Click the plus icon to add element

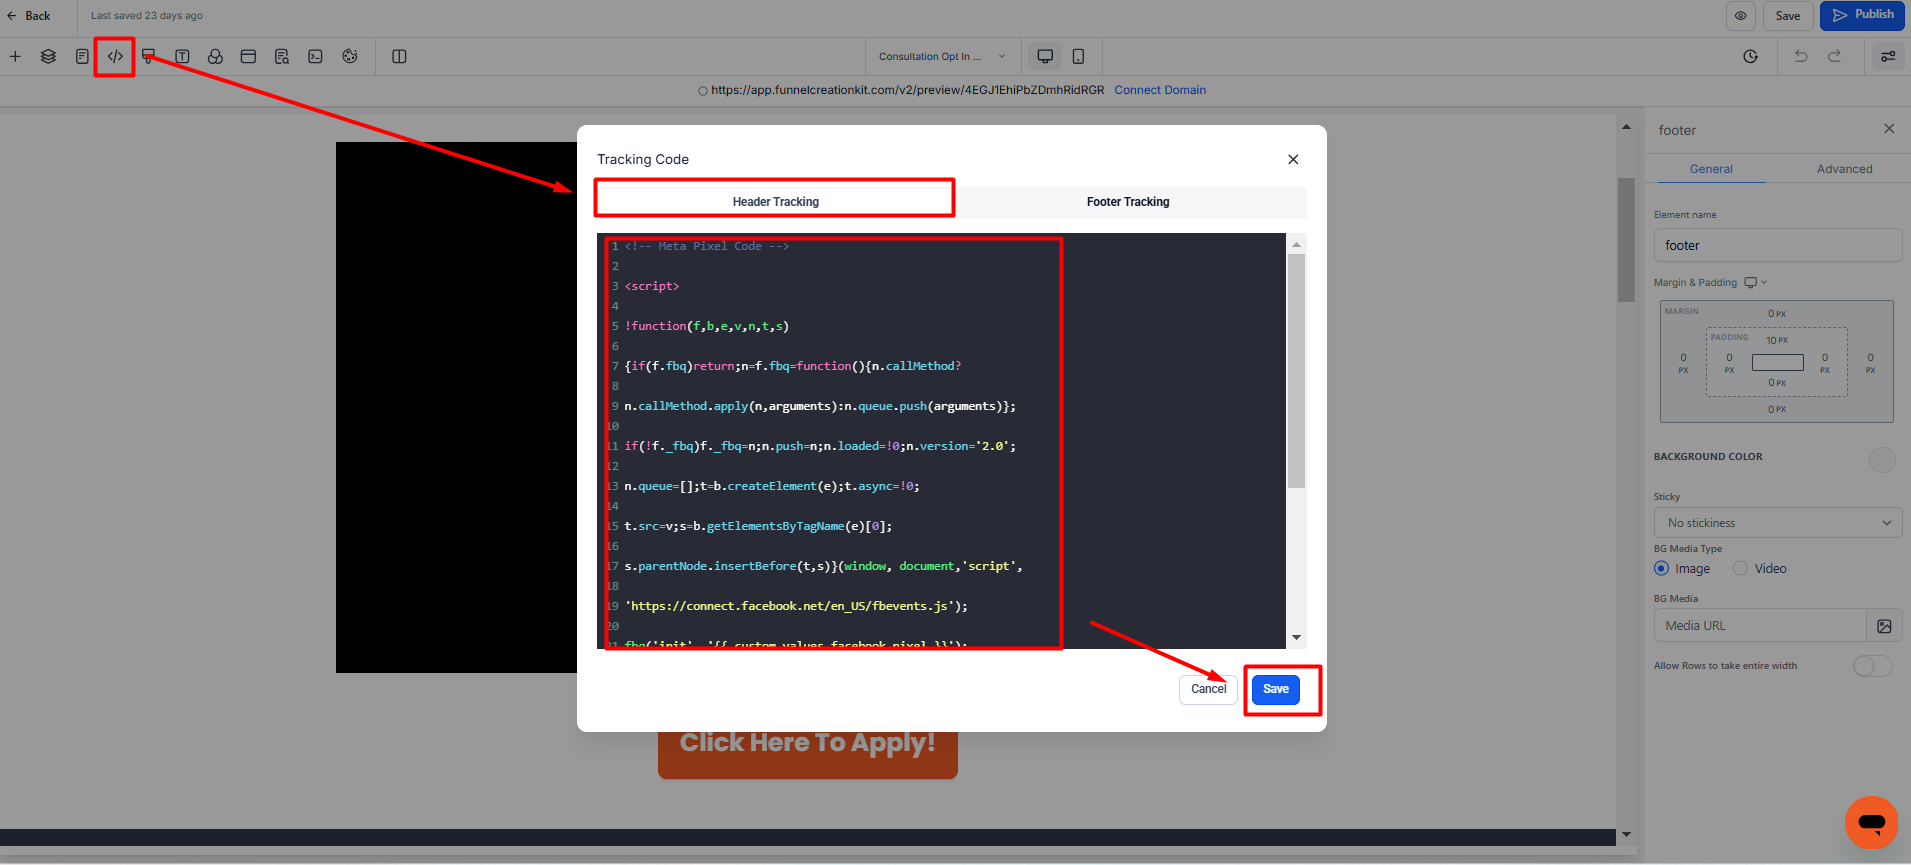[15, 57]
